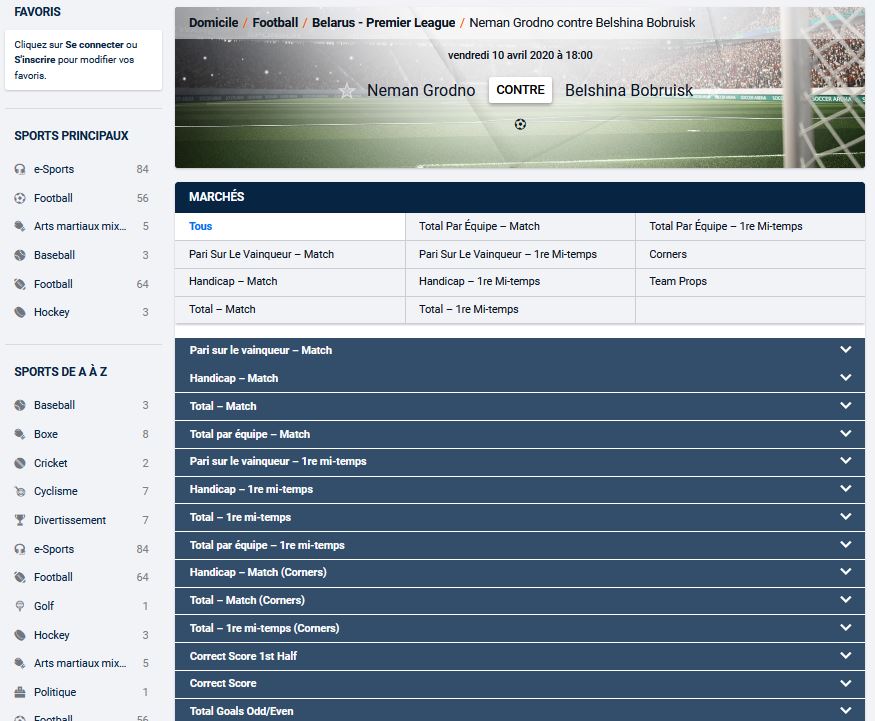Switch to the Tous markets tab
Image resolution: width=875 pixels, height=721 pixels.
200,226
